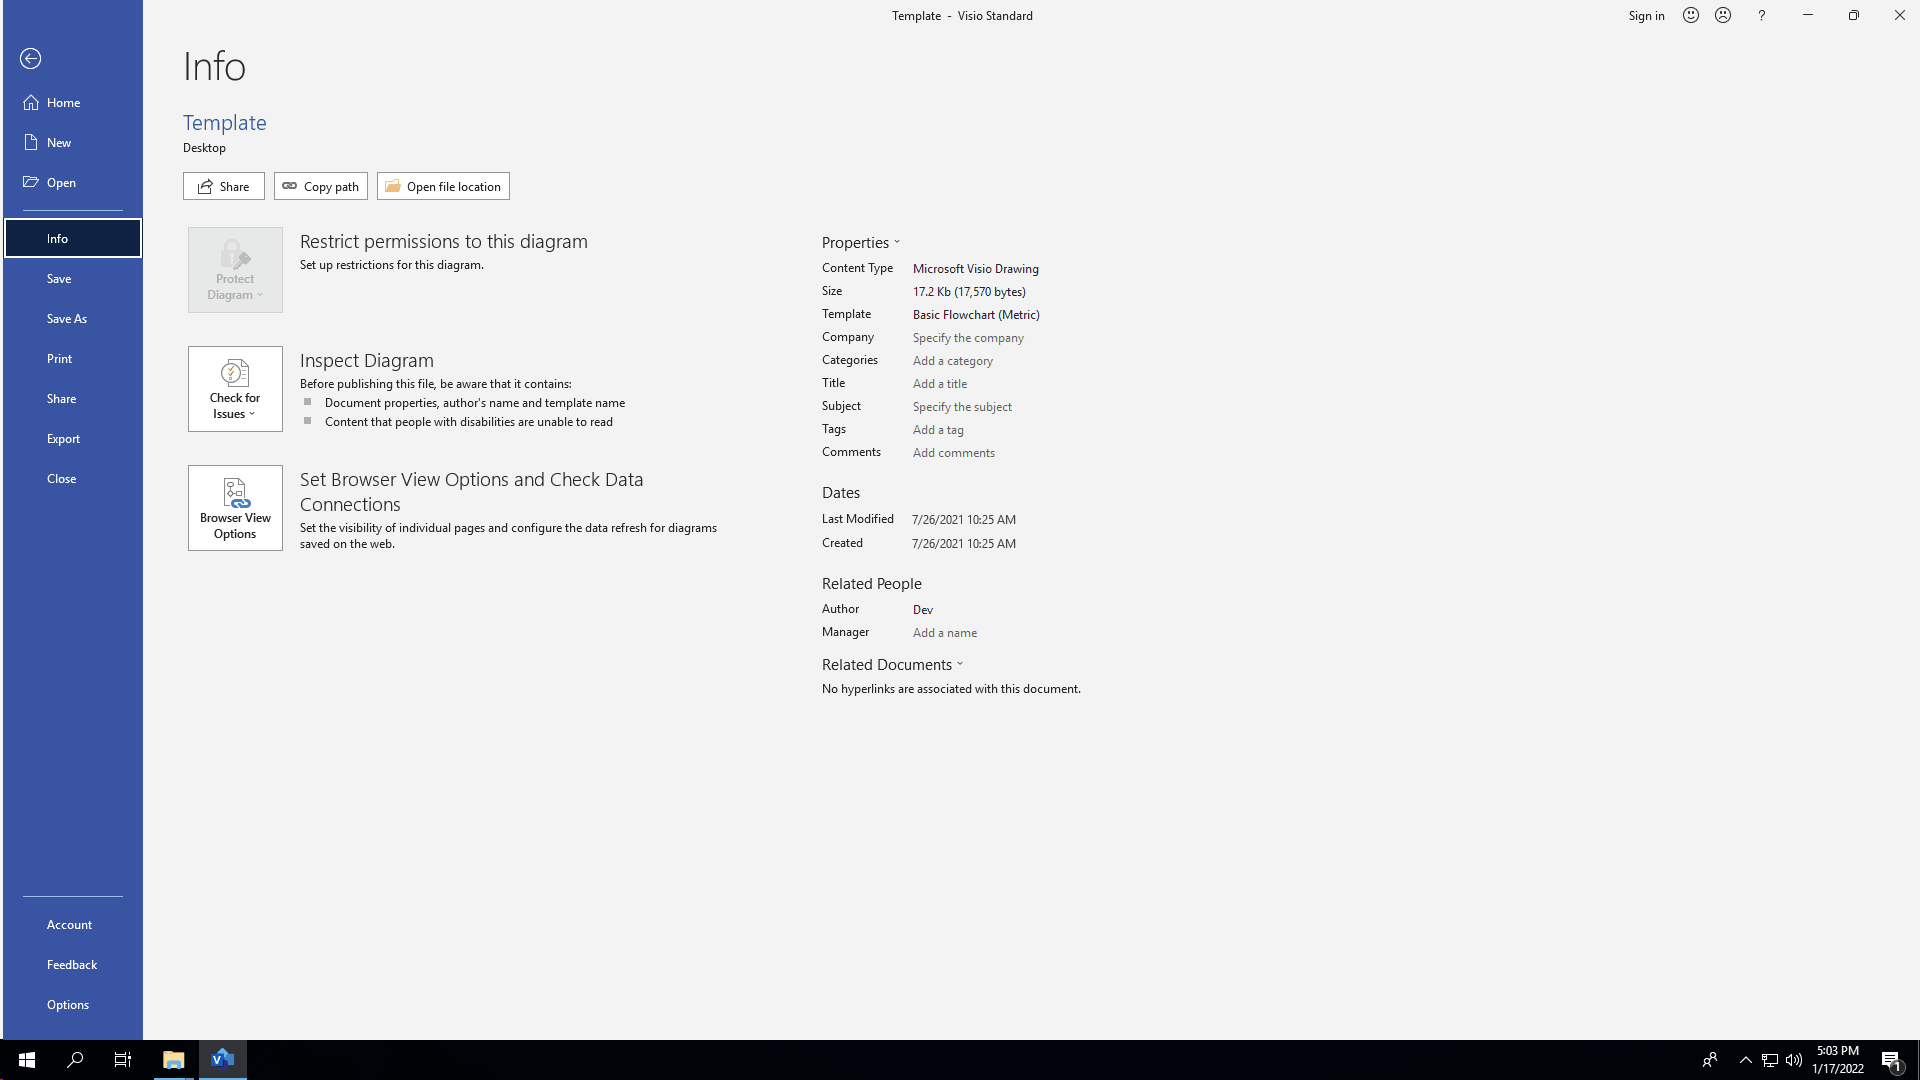Click Specify the company link

(x=967, y=336)
